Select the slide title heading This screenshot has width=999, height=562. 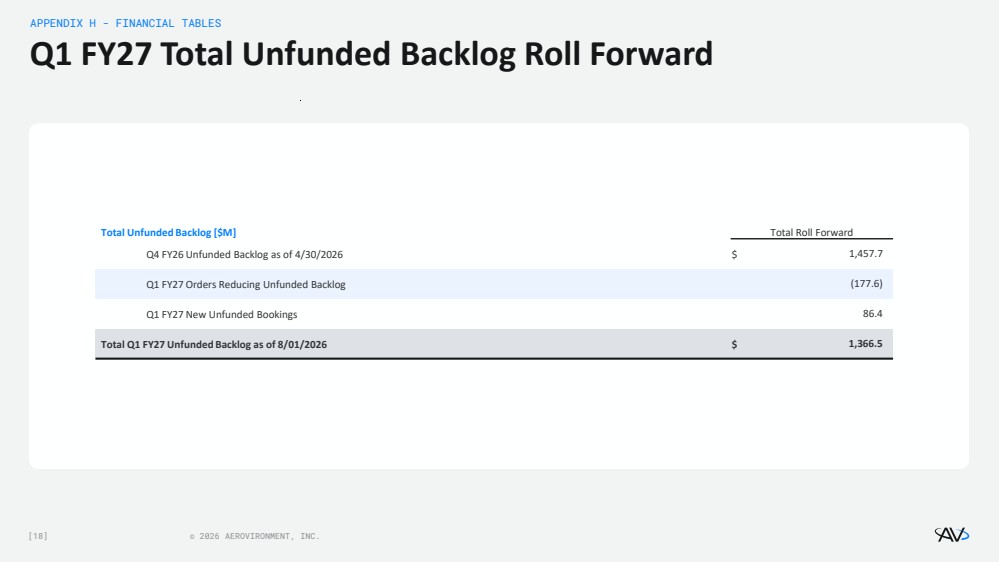371,54
